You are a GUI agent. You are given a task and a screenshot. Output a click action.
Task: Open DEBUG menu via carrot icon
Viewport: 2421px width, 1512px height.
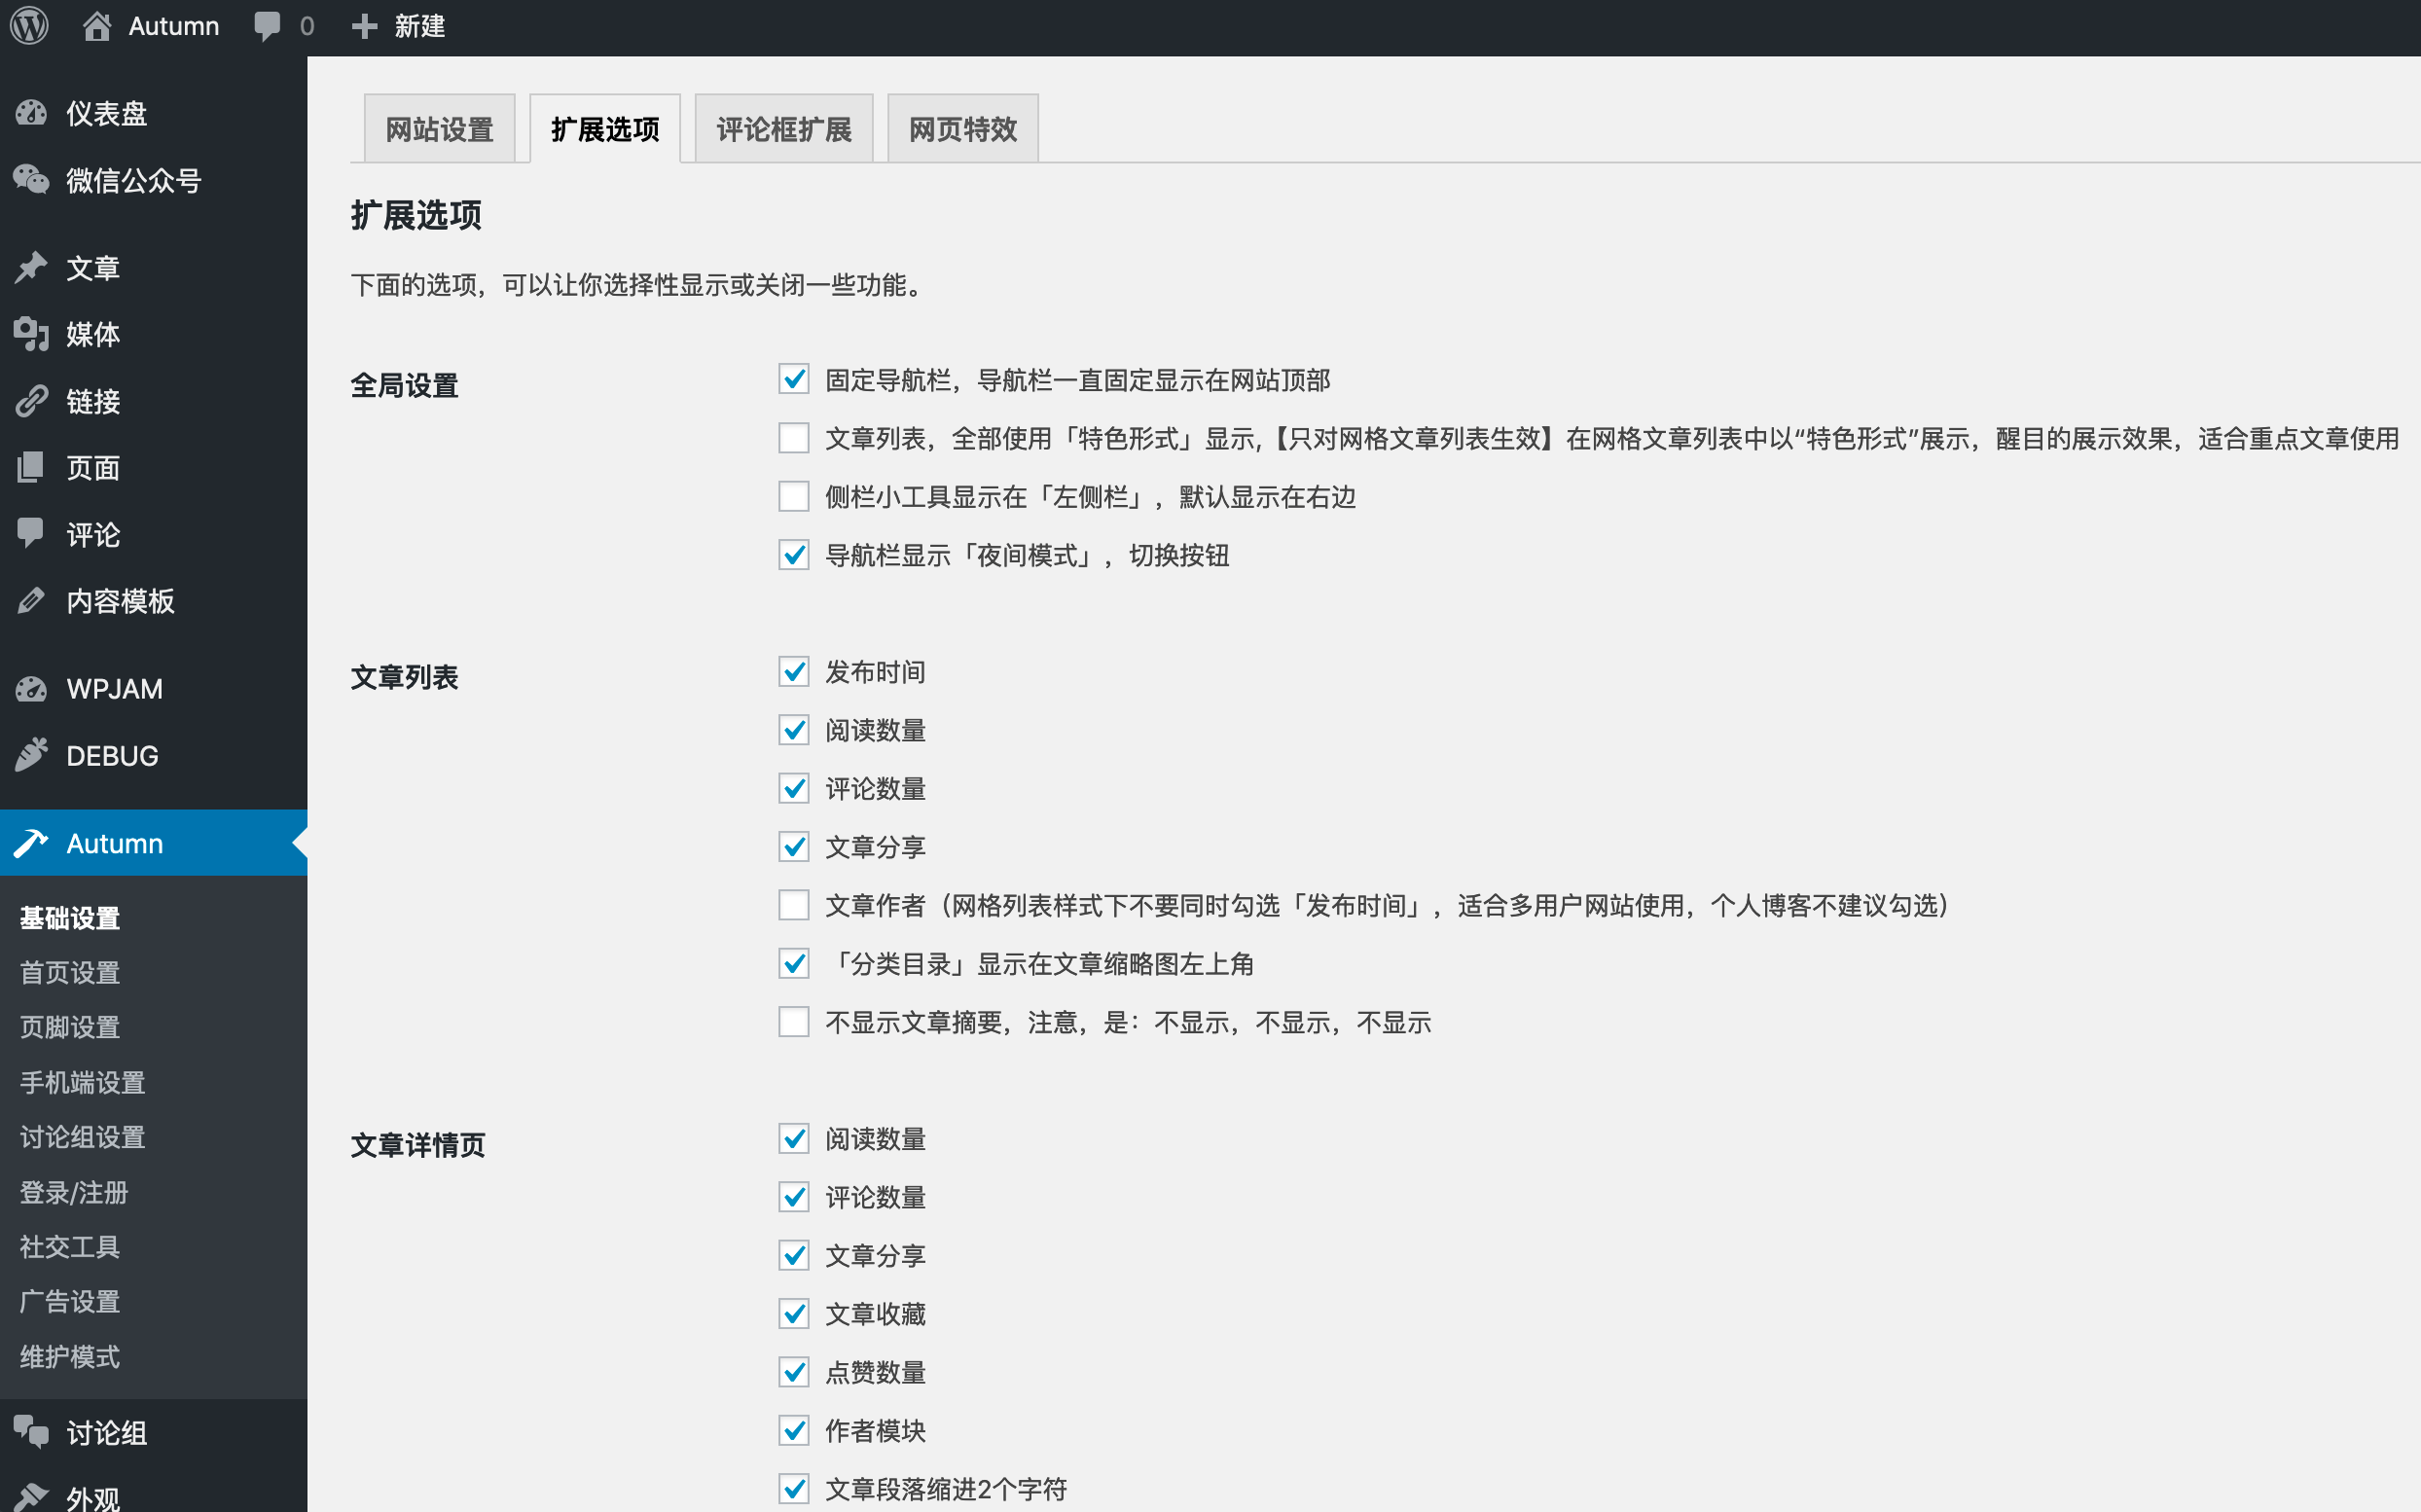[x=31, y=755]
